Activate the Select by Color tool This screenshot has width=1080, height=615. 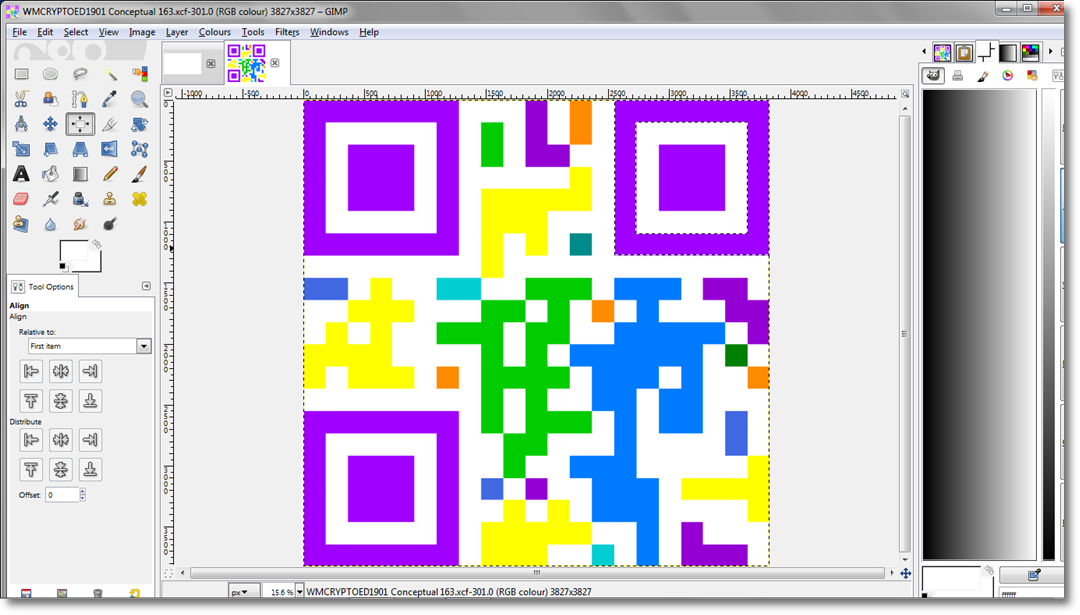pyautogui.click(x=139, y=74)
